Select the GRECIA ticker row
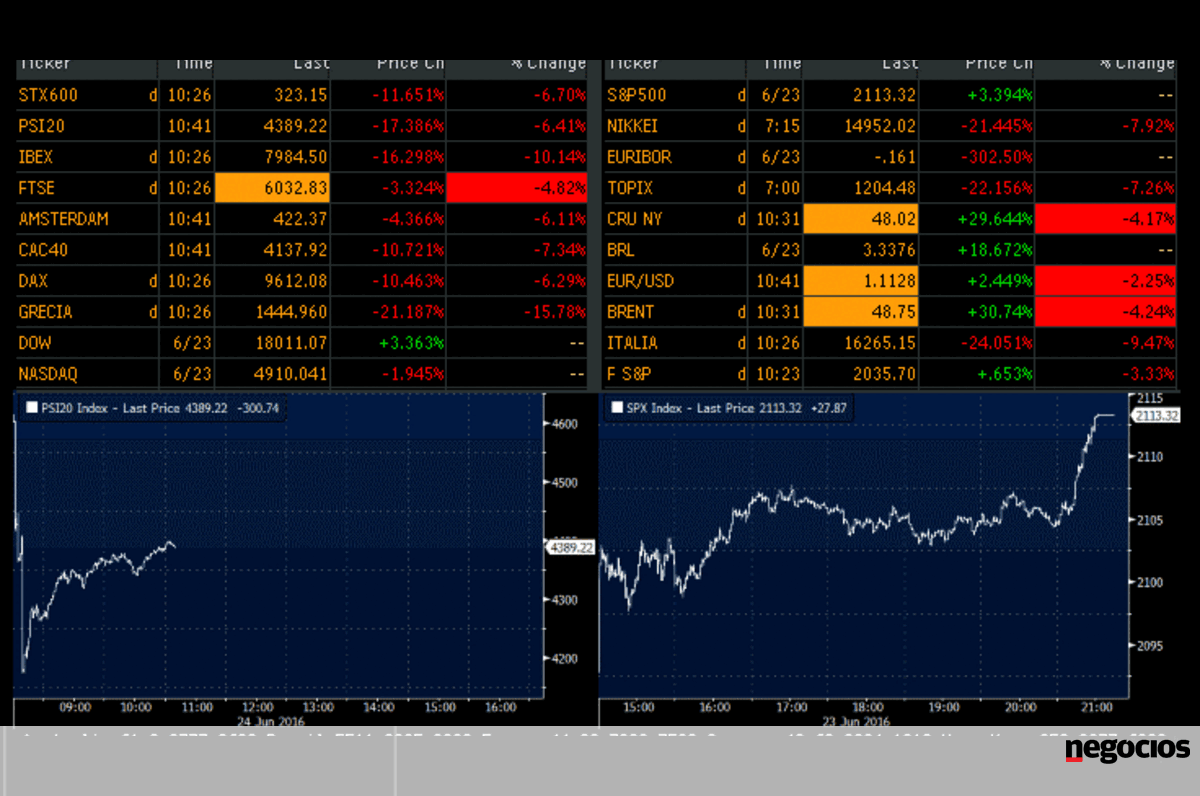This screenshot has width=1200, height=796. (46, 312)
